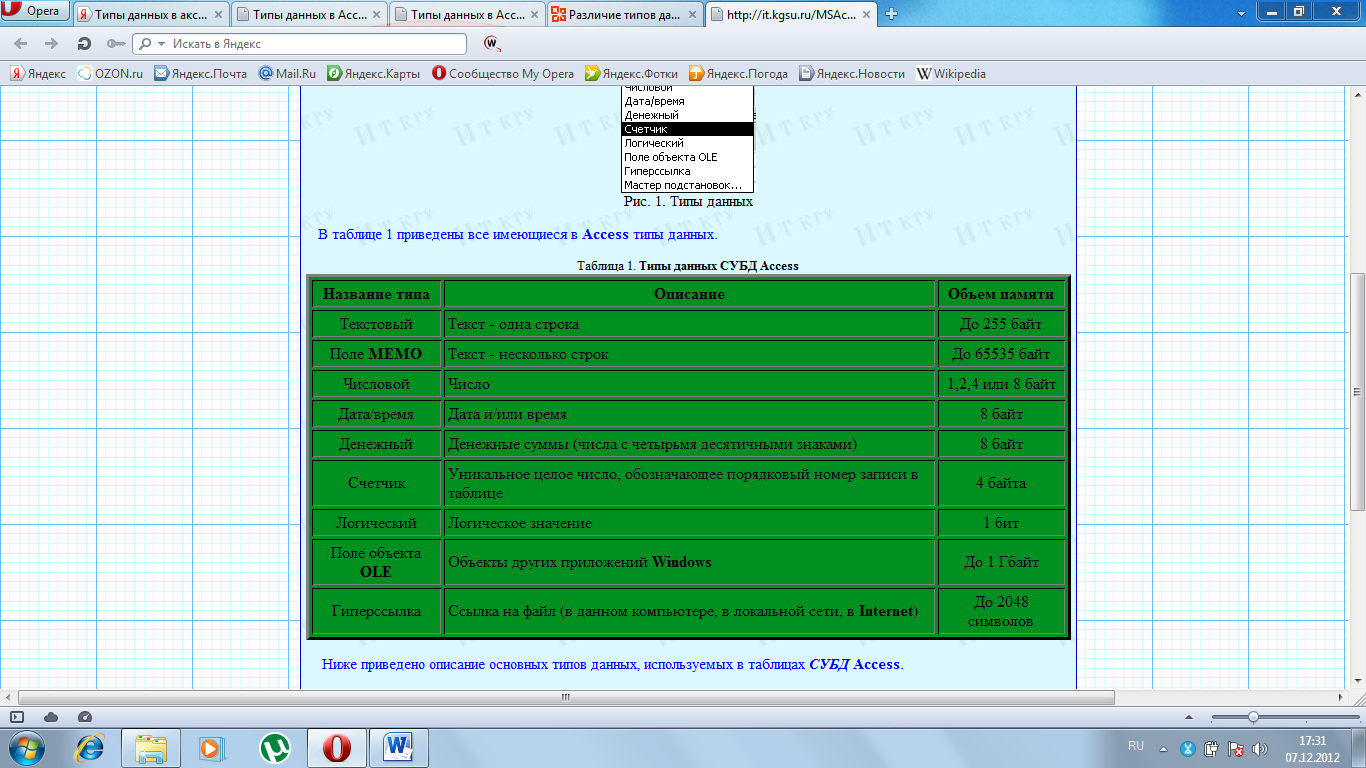Click the 'Гиперссылка' table cell
This screenshot has width=1366, height=768.
click(376, 611)
